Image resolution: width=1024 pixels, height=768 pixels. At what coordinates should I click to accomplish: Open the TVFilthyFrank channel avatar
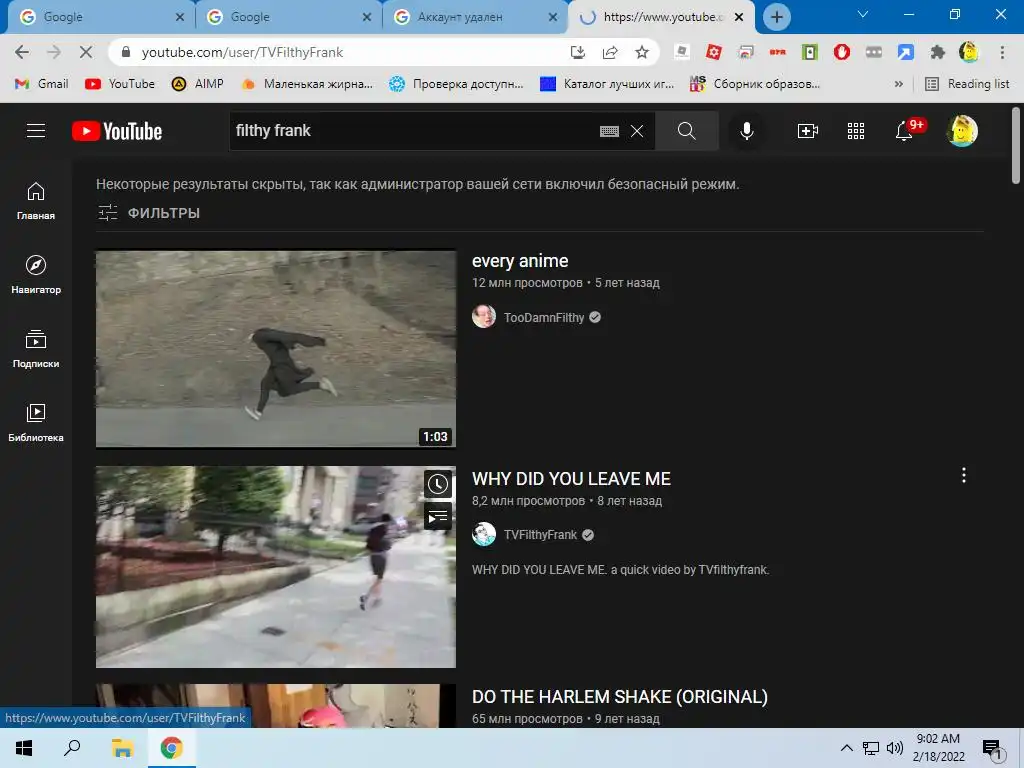coord(484,534)
